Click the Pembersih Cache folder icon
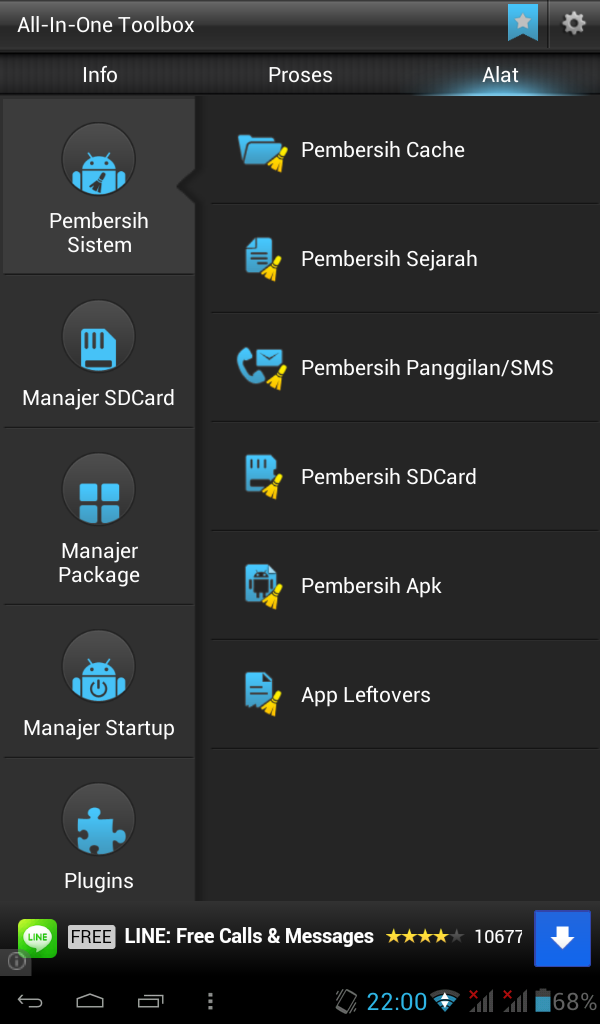Screen dimensions: 600x1024 pyautogui.click(x=262, y=152)
